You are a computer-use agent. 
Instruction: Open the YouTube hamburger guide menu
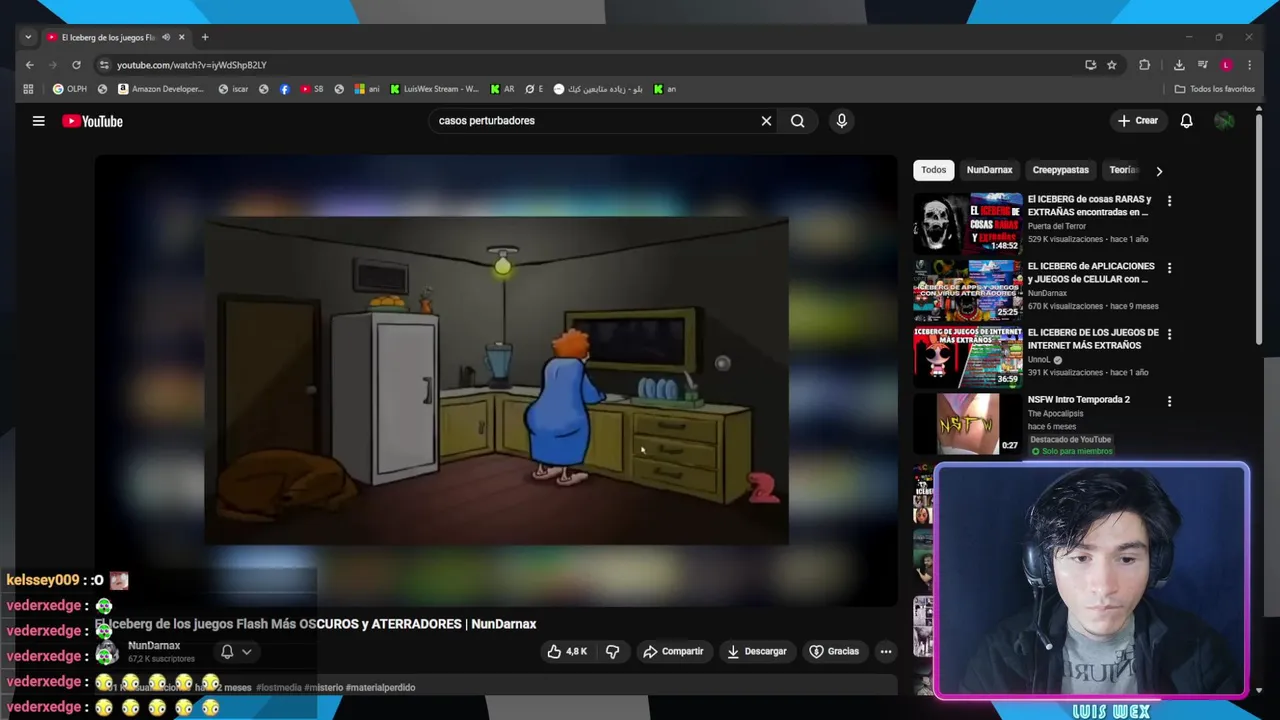coord(38,121)
